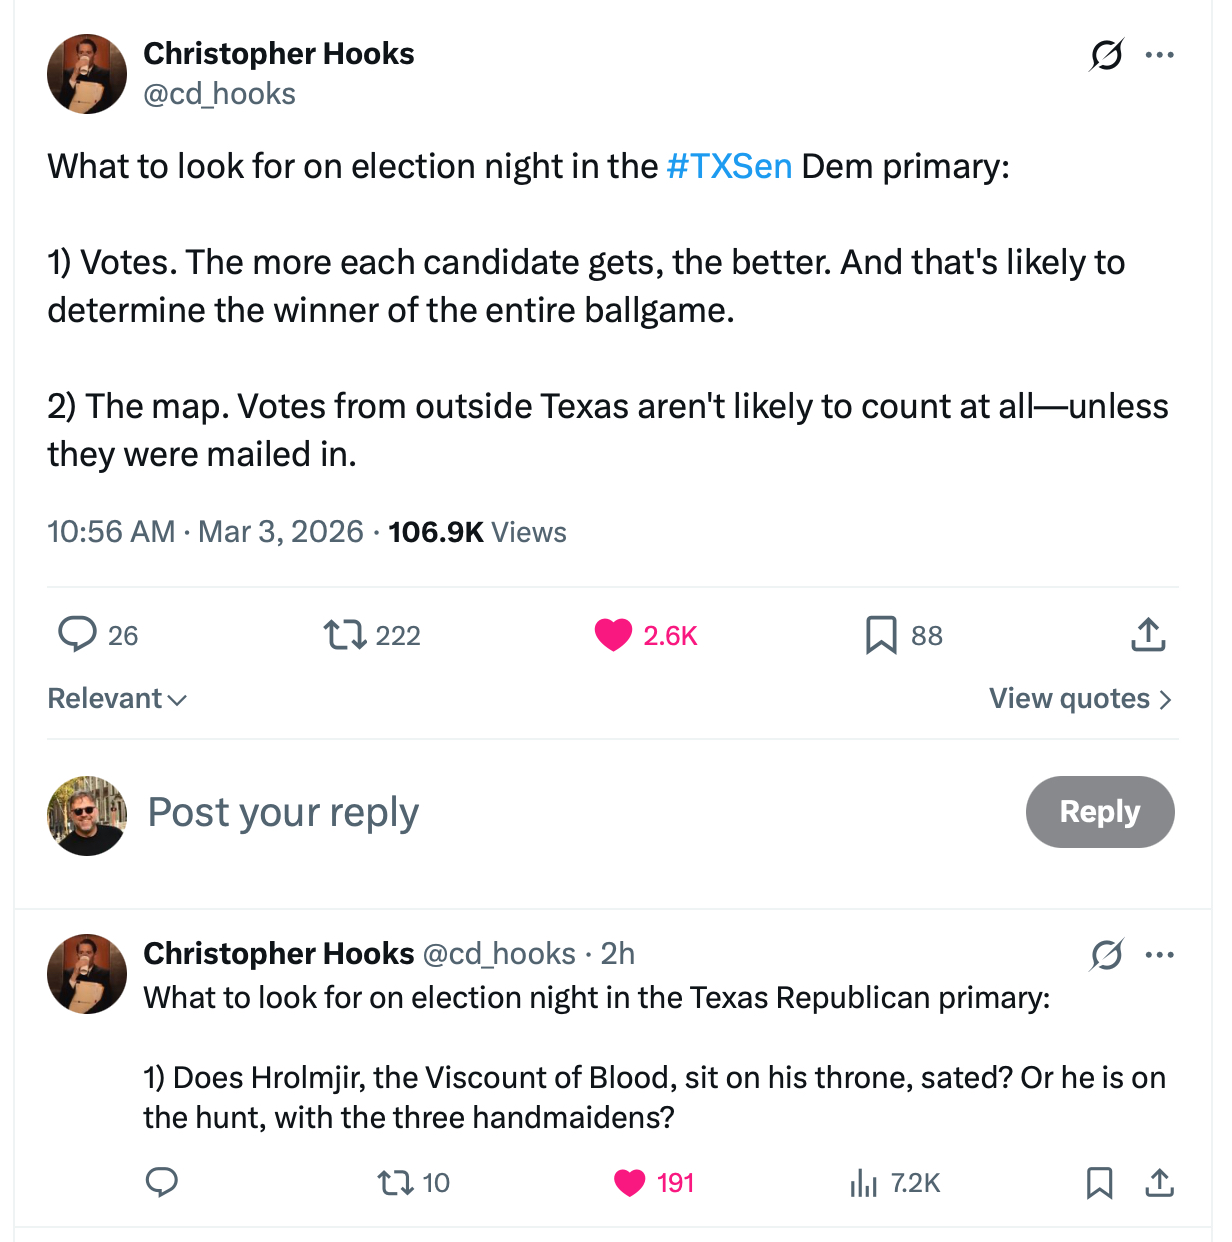Click the Grok icon on main post
1232x1242 pixels.
pos(1106,55)
